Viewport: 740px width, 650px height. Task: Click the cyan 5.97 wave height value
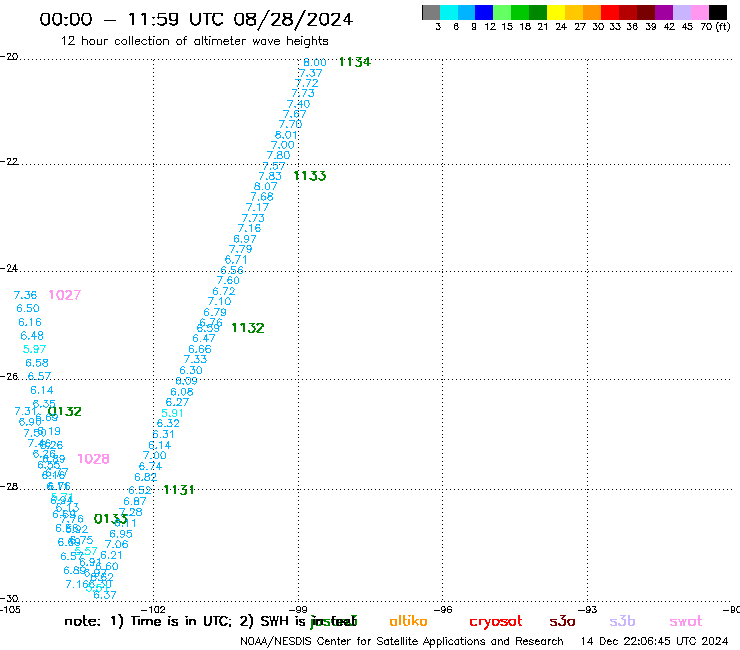tap(34, 349)
